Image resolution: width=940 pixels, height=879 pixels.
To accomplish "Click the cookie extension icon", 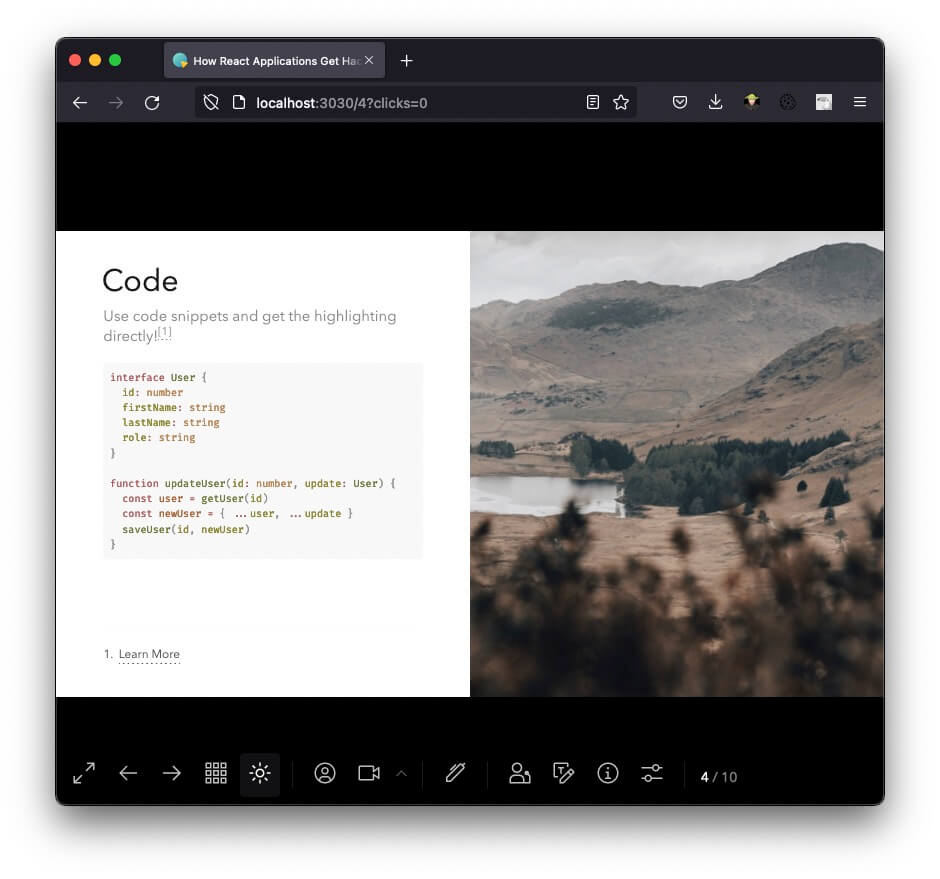I will pos(788,103).
